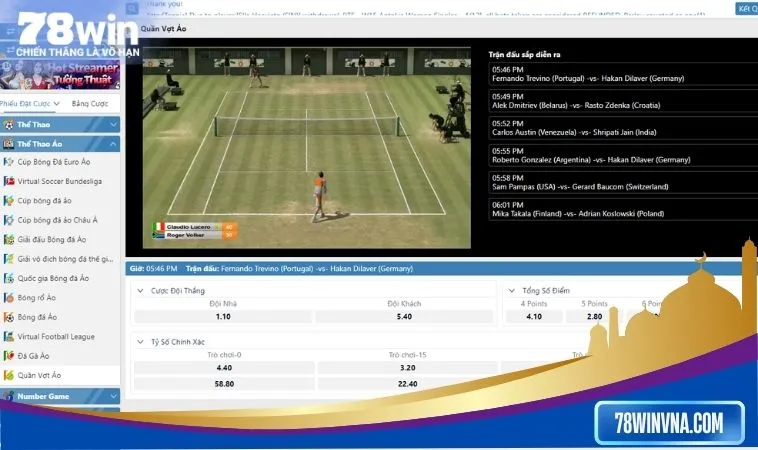Select the Quần Vợt Ảo tennis icon
The height and width of the screenshot is (450, 758).
pyautogui.click(x=9, y=375)
